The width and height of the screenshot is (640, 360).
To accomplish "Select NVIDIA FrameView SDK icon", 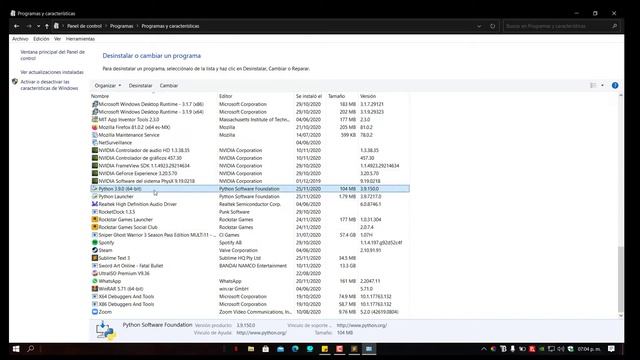I will [95, 166].
